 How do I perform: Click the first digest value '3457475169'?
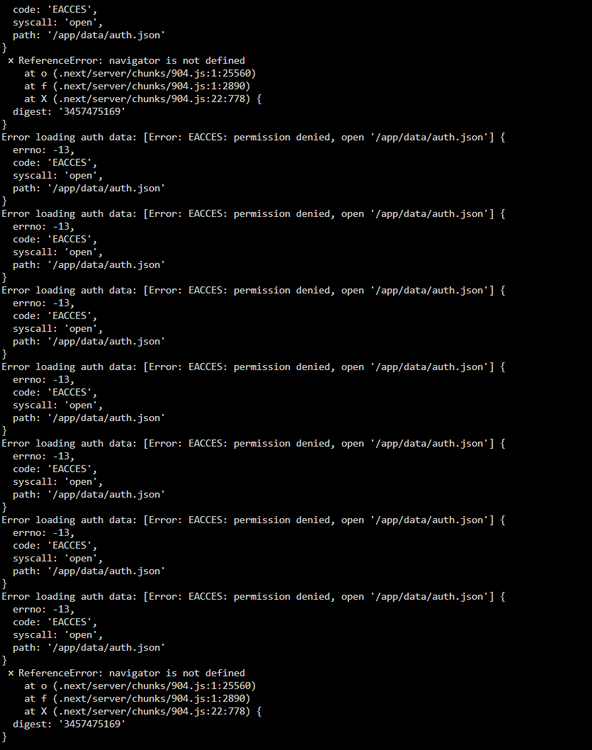(x=92, y=111)
